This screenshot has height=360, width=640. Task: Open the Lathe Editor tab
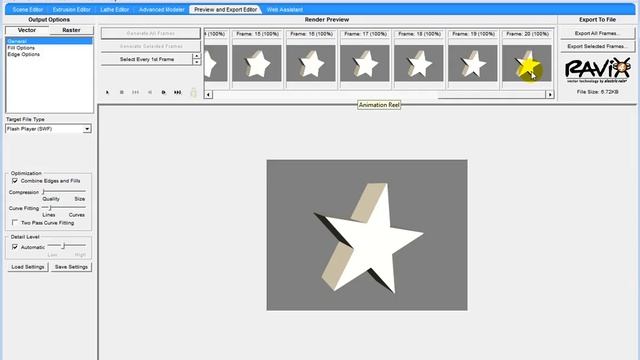(115, 9)
